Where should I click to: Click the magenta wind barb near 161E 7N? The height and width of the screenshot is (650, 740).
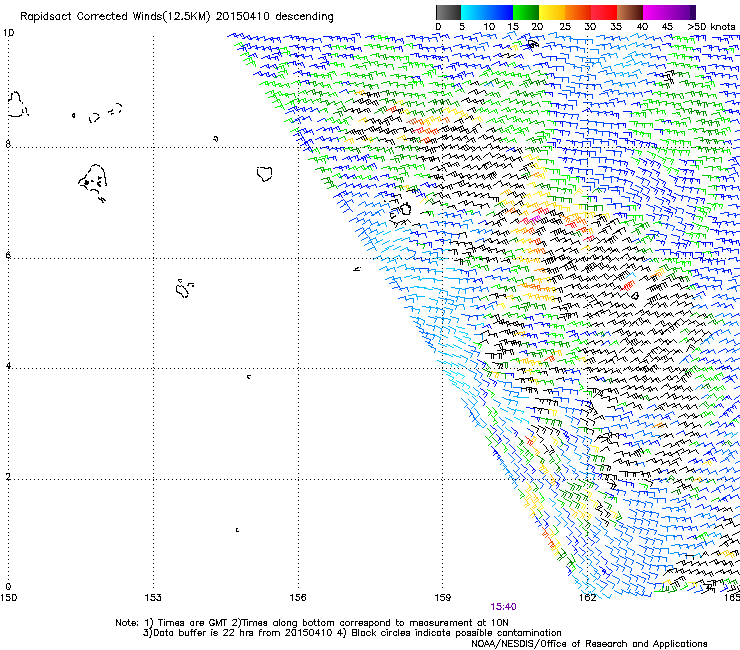pyautogui.click(x=535, y=219)
